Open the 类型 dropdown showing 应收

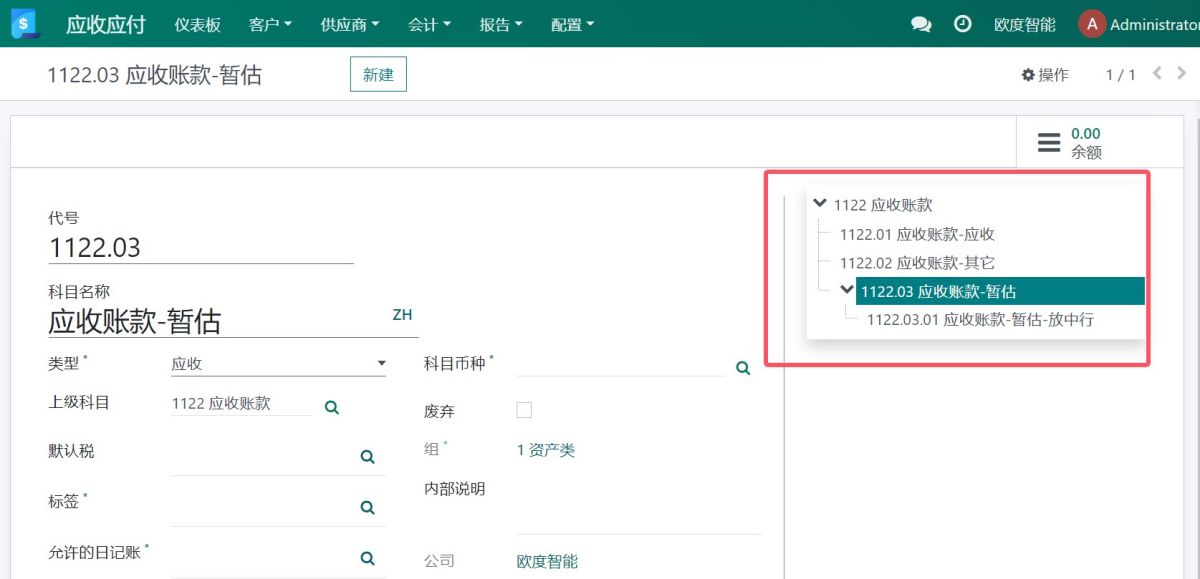click(x=278, y=364)
